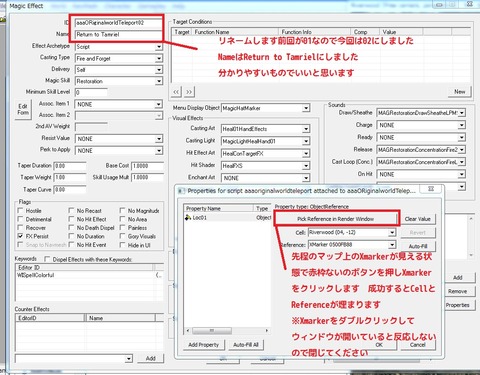The image size is (480, 375).
Task: Toggle the Painless checkbox
Action: 122,228
